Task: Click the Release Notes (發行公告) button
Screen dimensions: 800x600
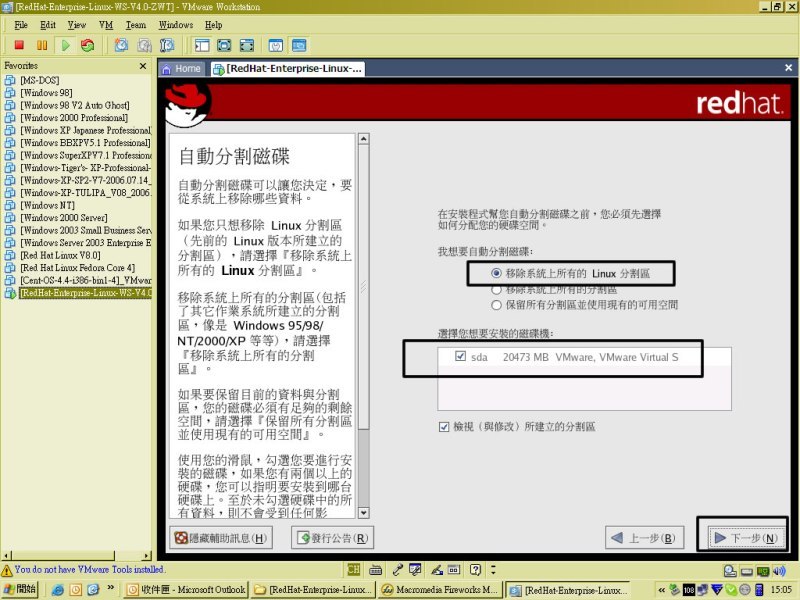Action: coord(332,538)
